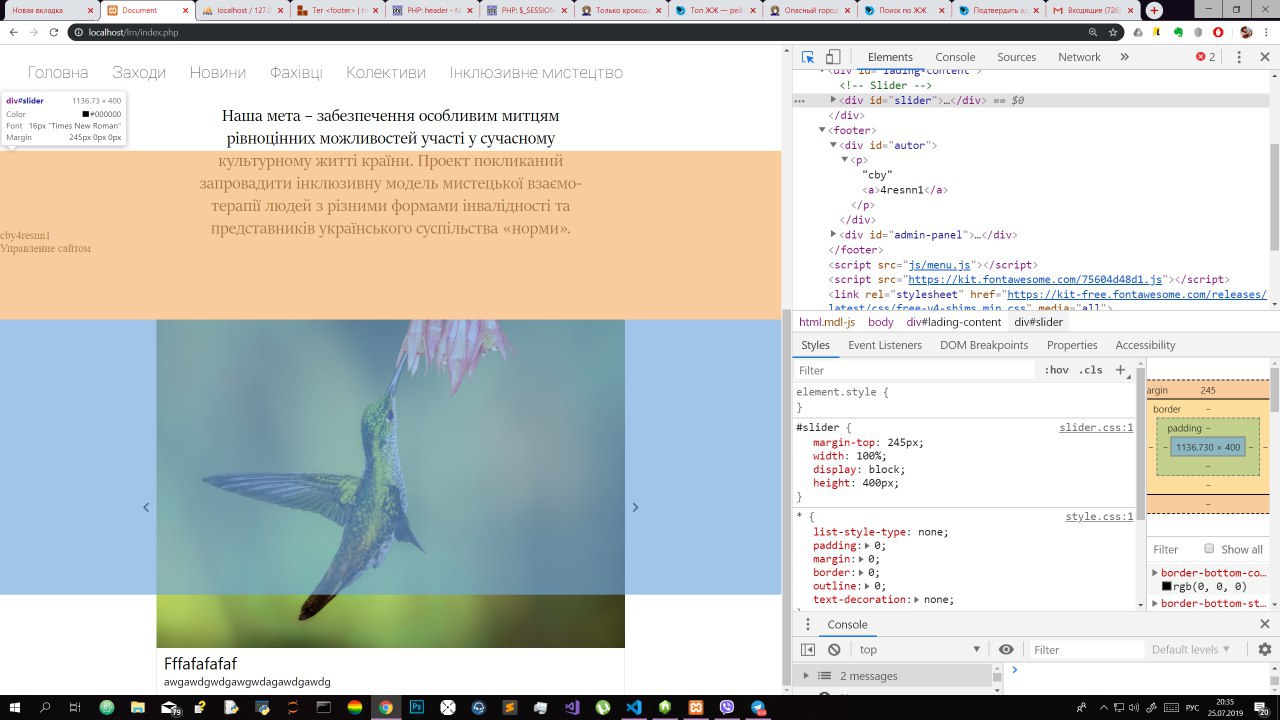Toggle the .cls class editor

tap(1090, 370)
